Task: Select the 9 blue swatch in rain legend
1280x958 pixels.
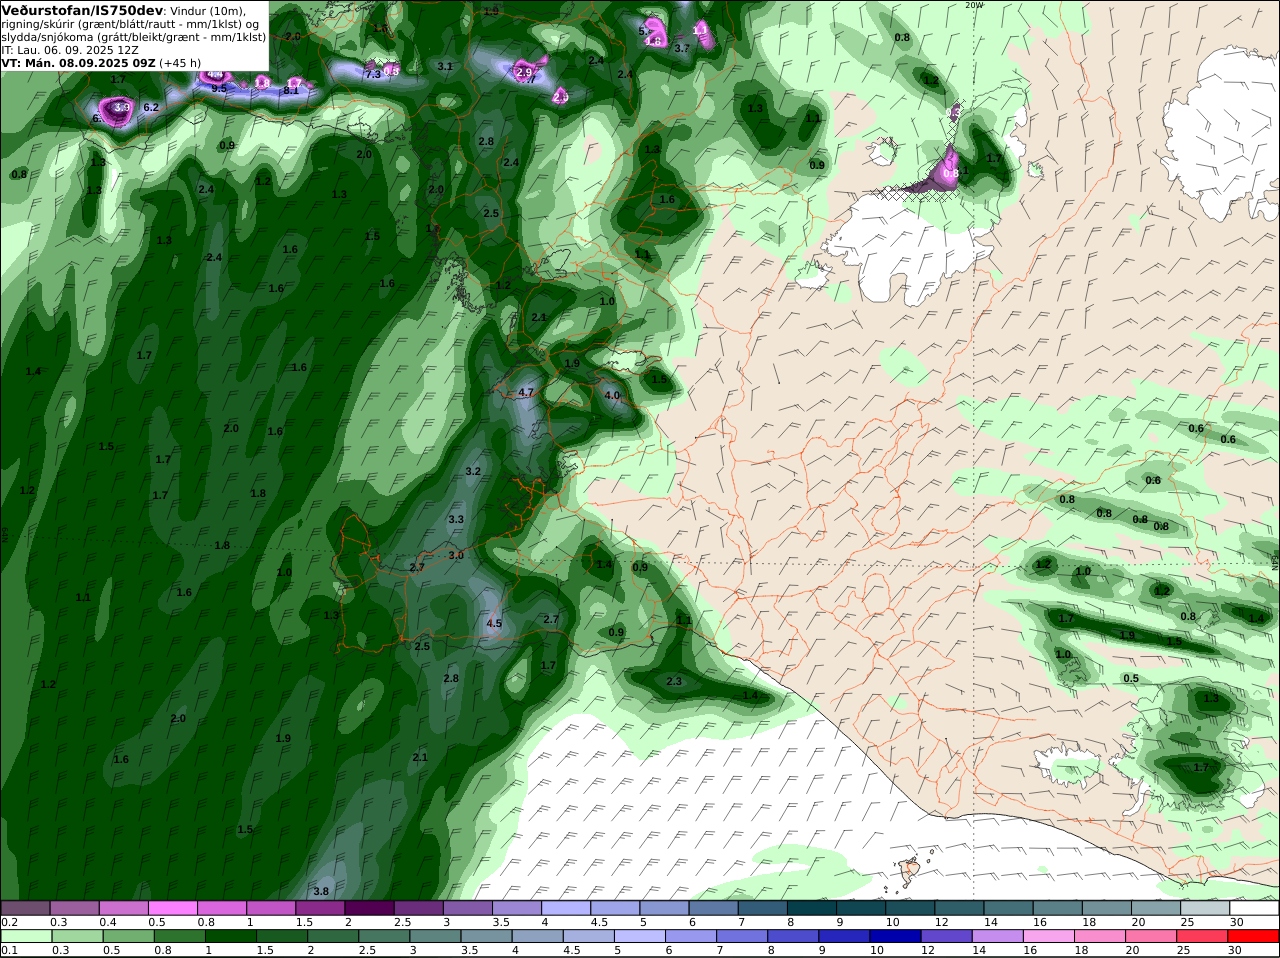Action: pyautogui.click(x=843, y=937)
